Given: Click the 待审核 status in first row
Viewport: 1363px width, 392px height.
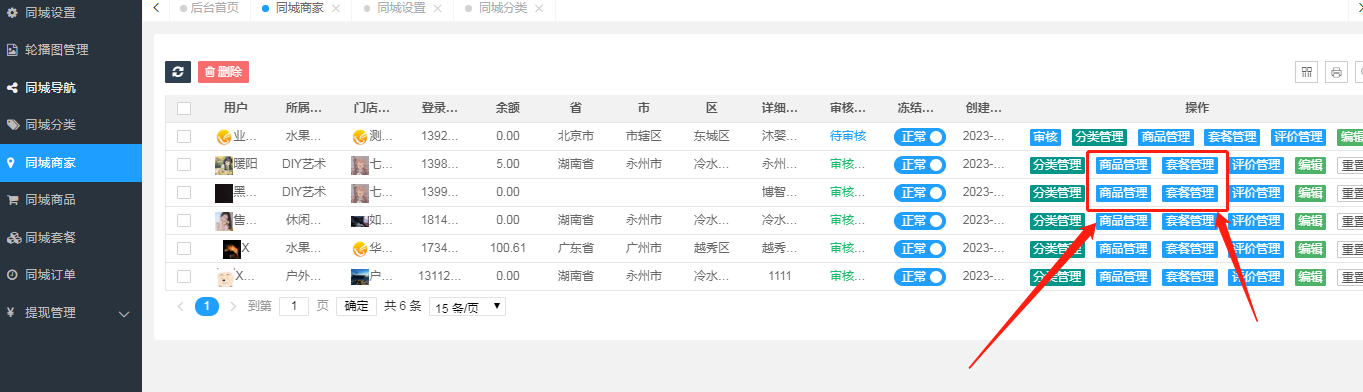Looking at the screenshot, I should coord(848,137).
